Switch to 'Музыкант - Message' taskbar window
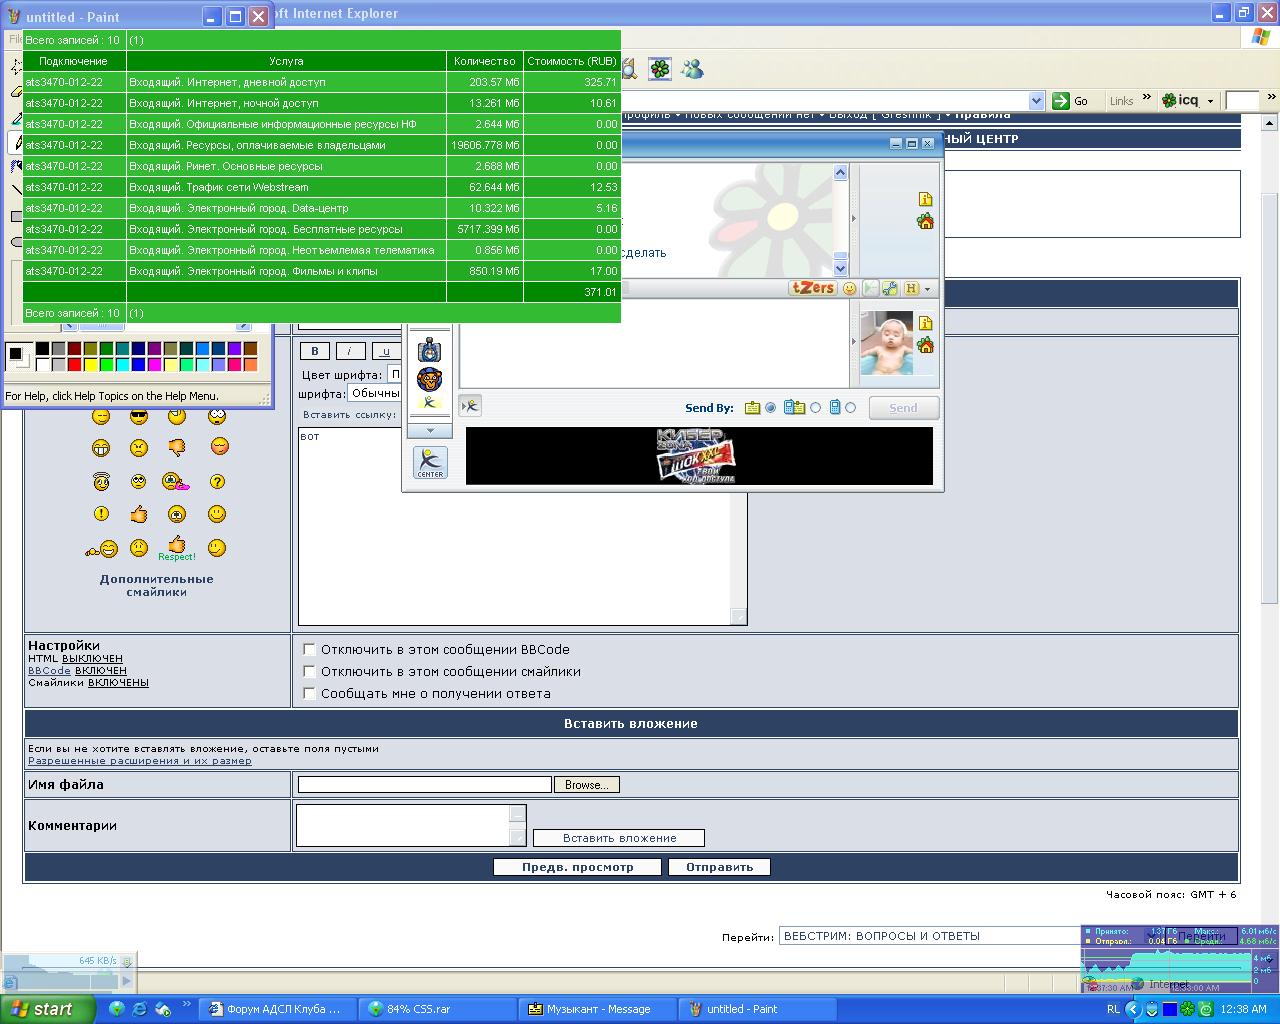The image size is (1280, 1024). point(597,1009)
